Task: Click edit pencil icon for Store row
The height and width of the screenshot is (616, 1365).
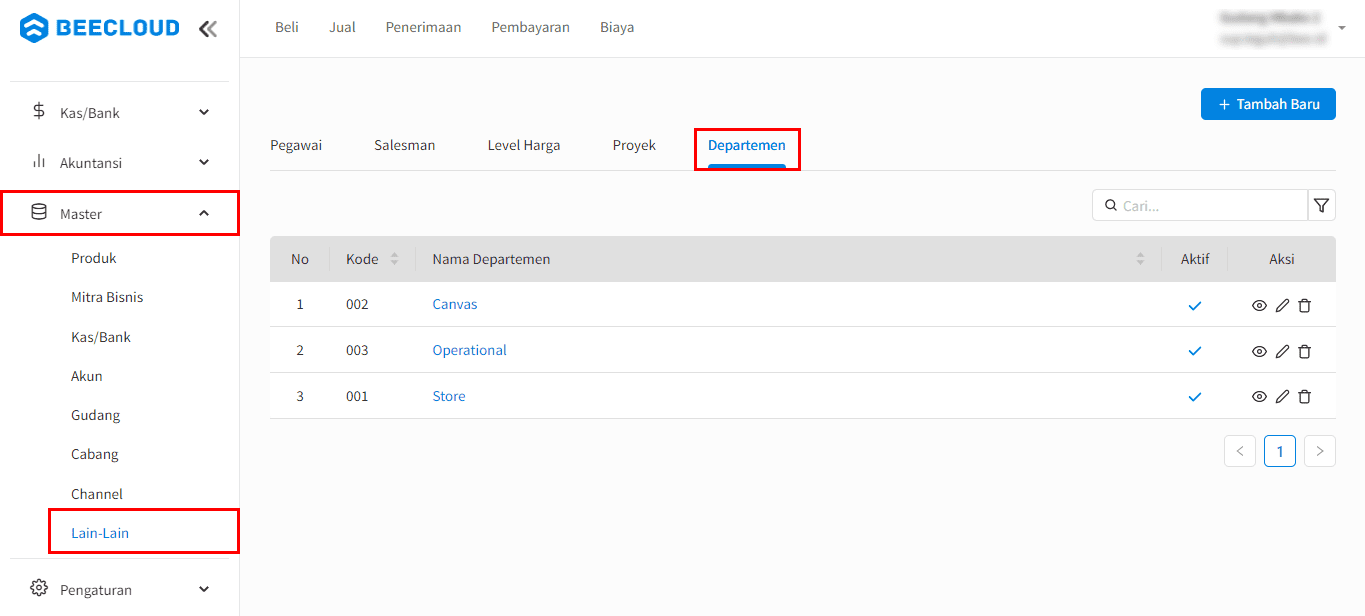Action: (1282, 397)
